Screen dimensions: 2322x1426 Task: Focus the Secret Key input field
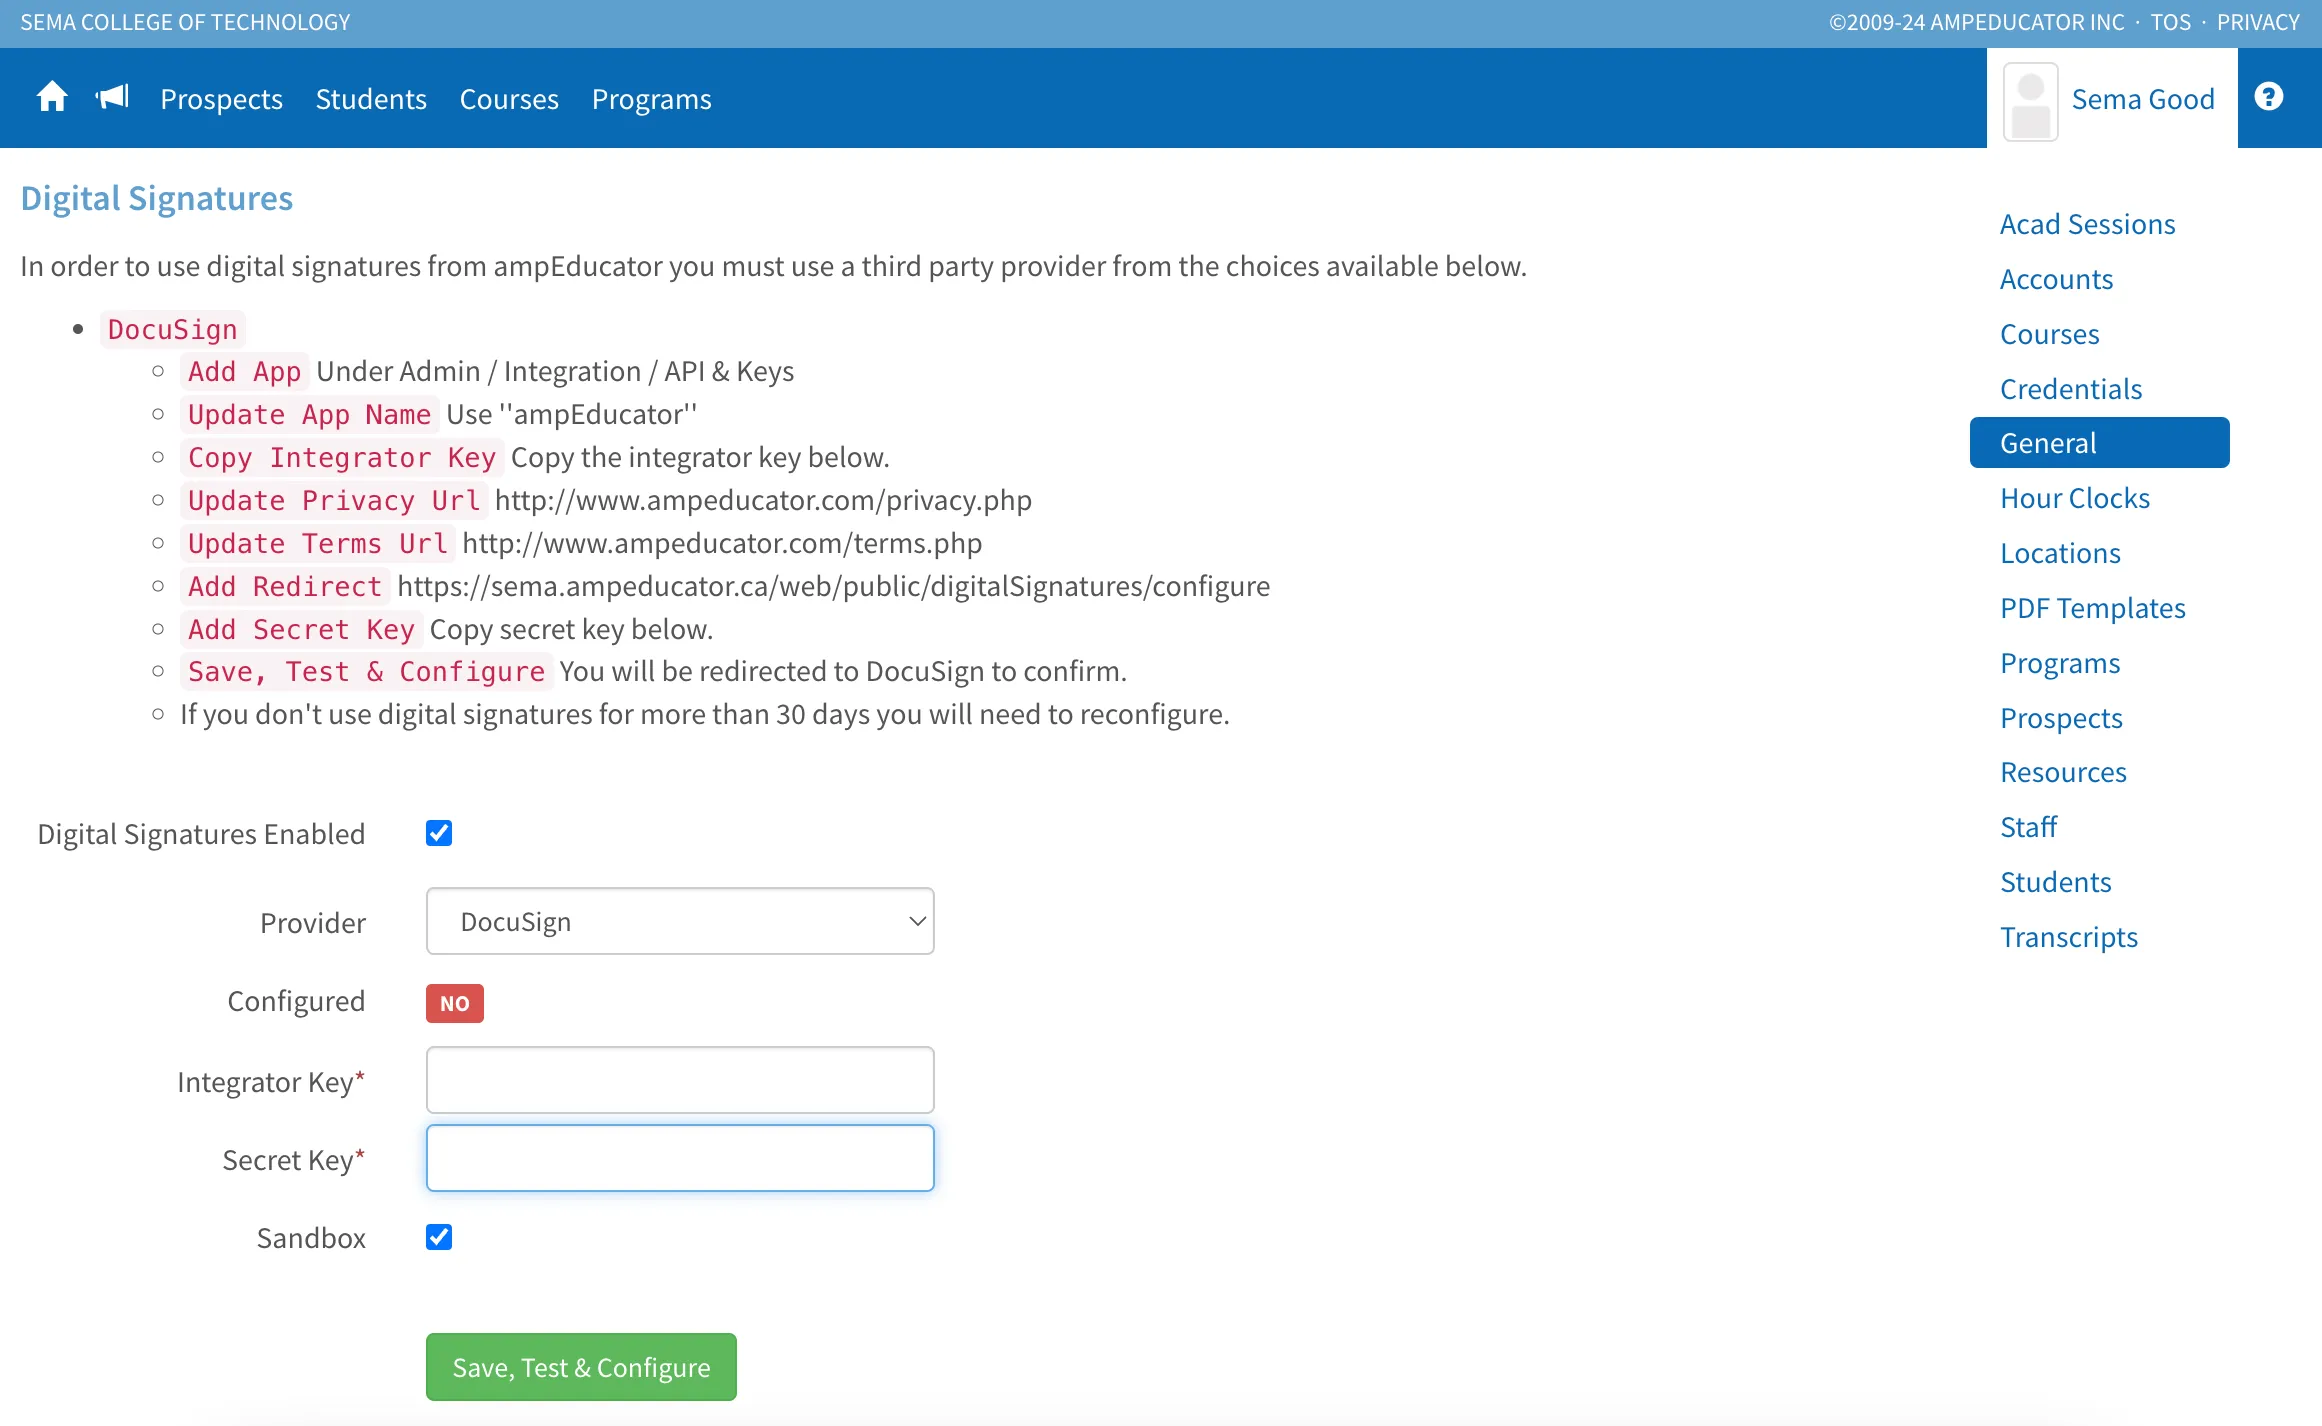coord(680,1158)
